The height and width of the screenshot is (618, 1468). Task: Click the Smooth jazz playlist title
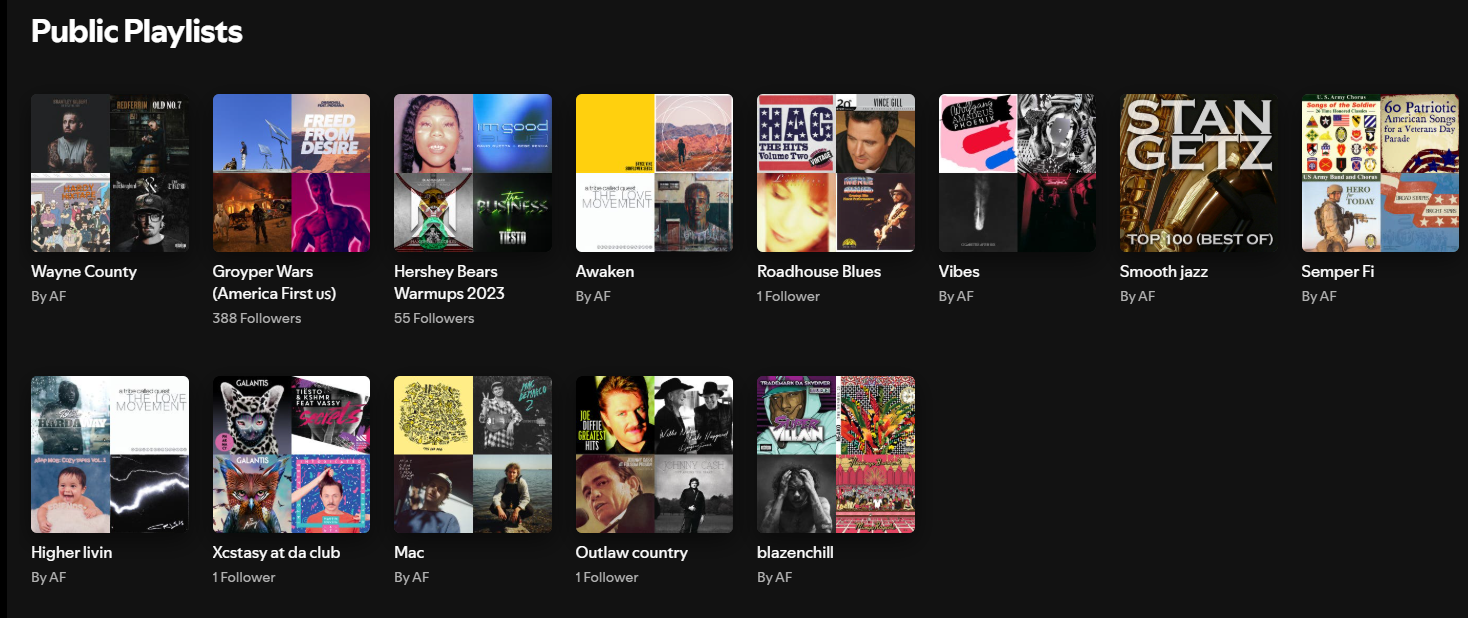pos(1164,272)
